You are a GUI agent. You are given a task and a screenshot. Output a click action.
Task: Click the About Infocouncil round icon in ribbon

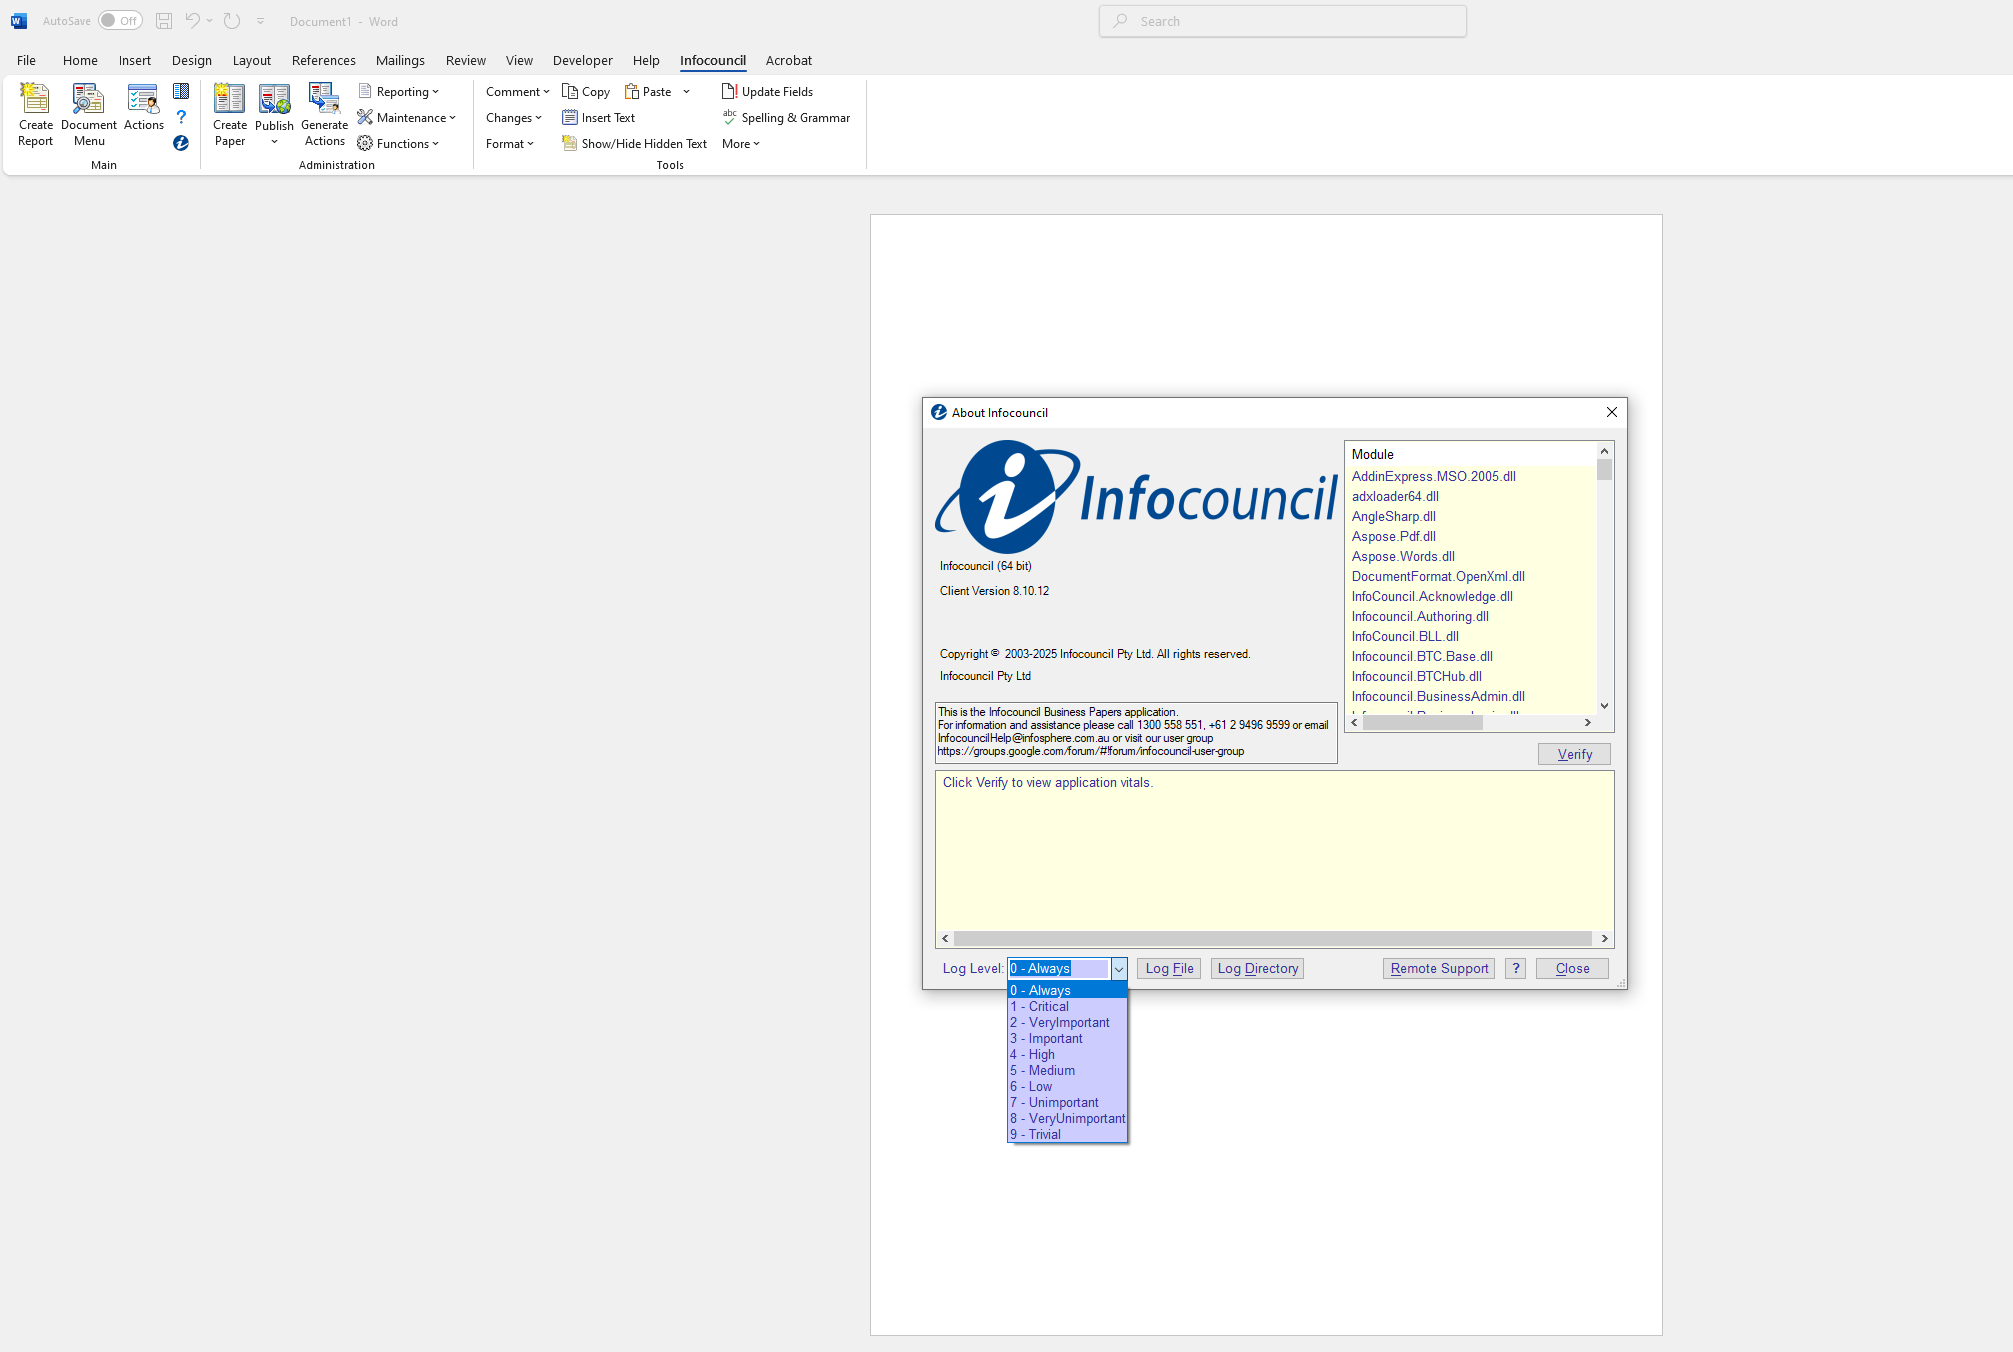(x=181, y=143)
